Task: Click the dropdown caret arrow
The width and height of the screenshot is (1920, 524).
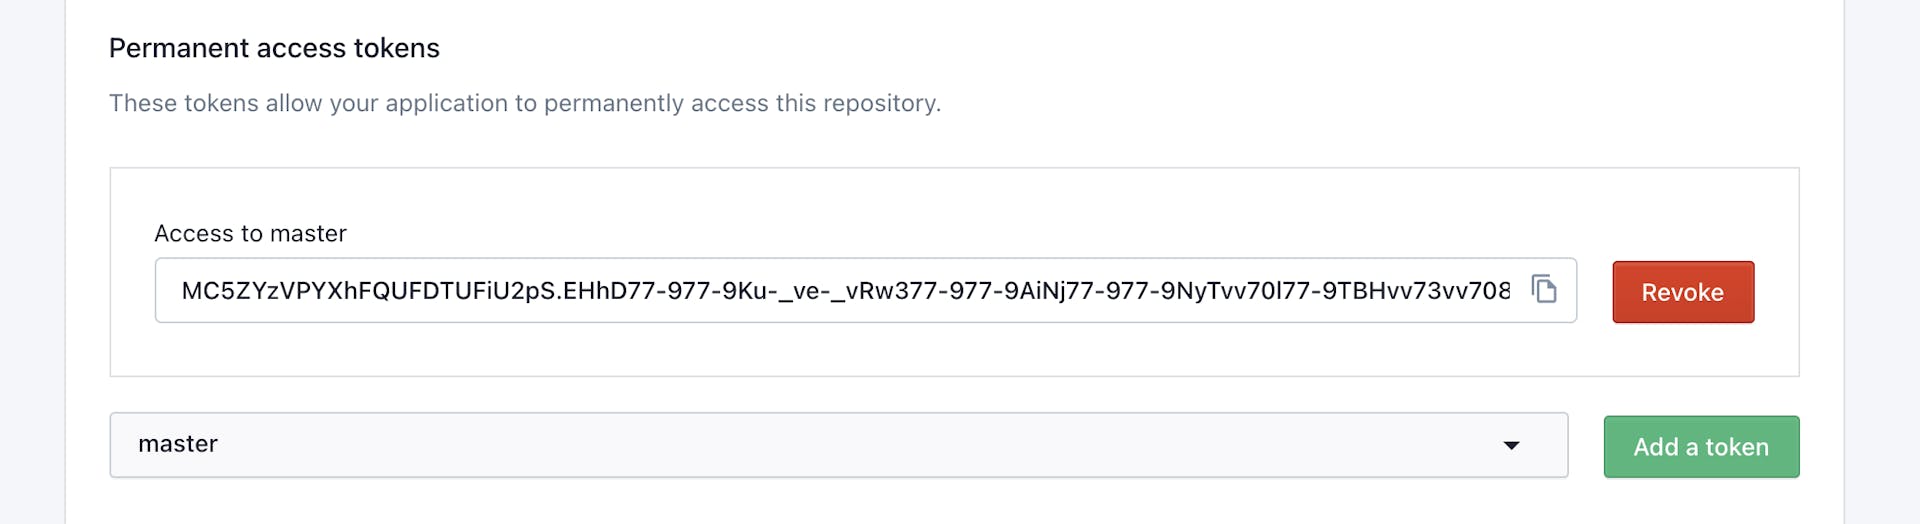Action: tap(1511, 446)
